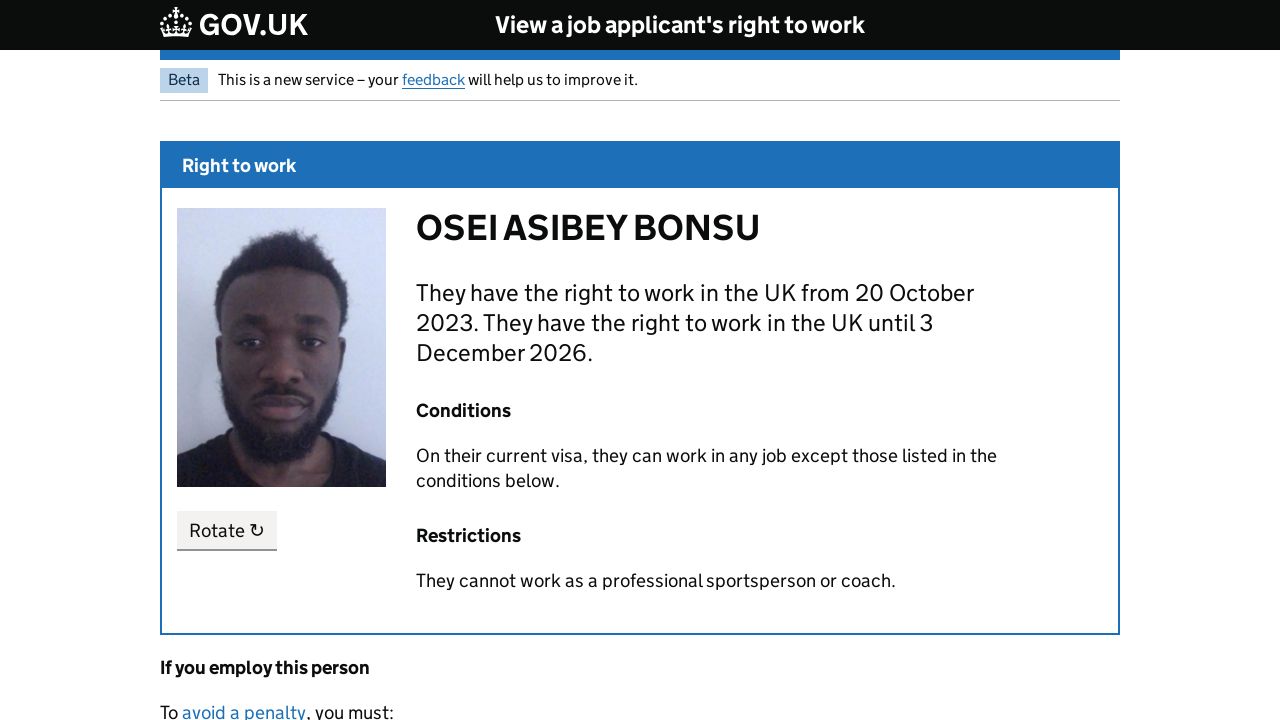The image size is (1280, 720).
Task: Click the Restrictions heading
Action: [x=468, y=536]
